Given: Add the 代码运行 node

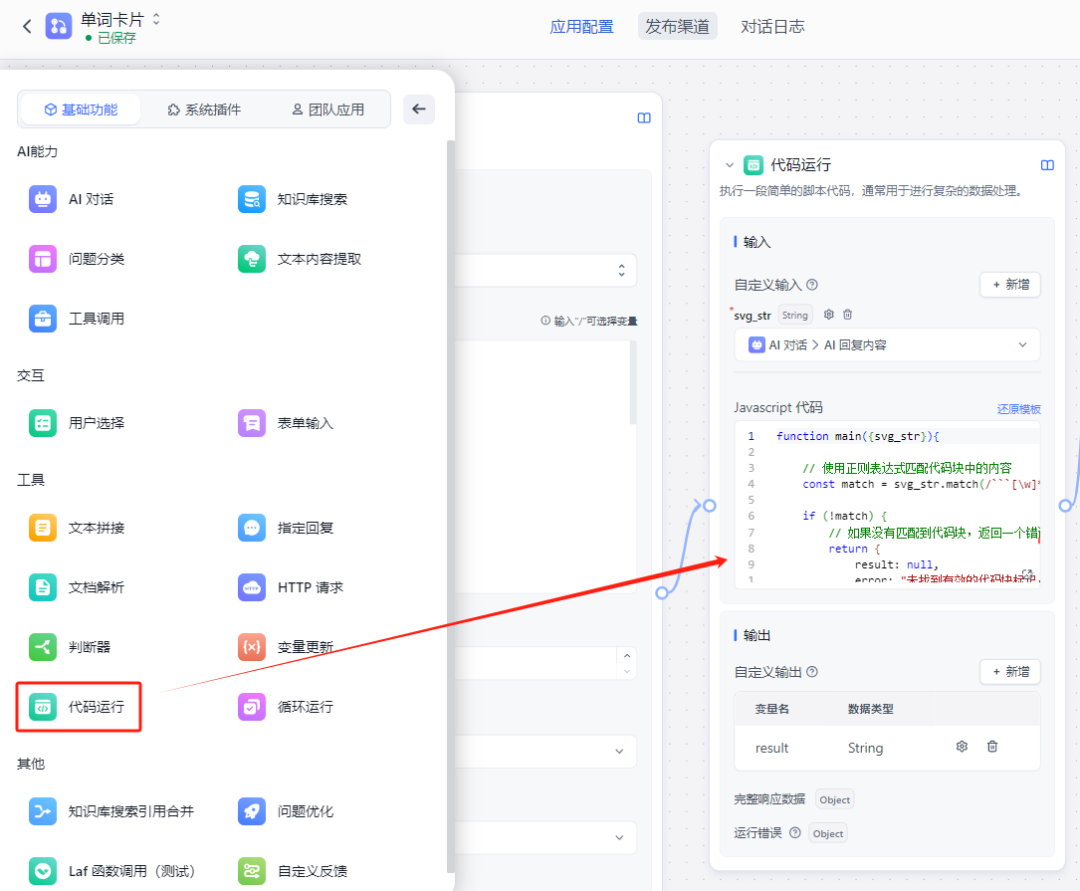Looking at the screenshot, I should (77, 707).
